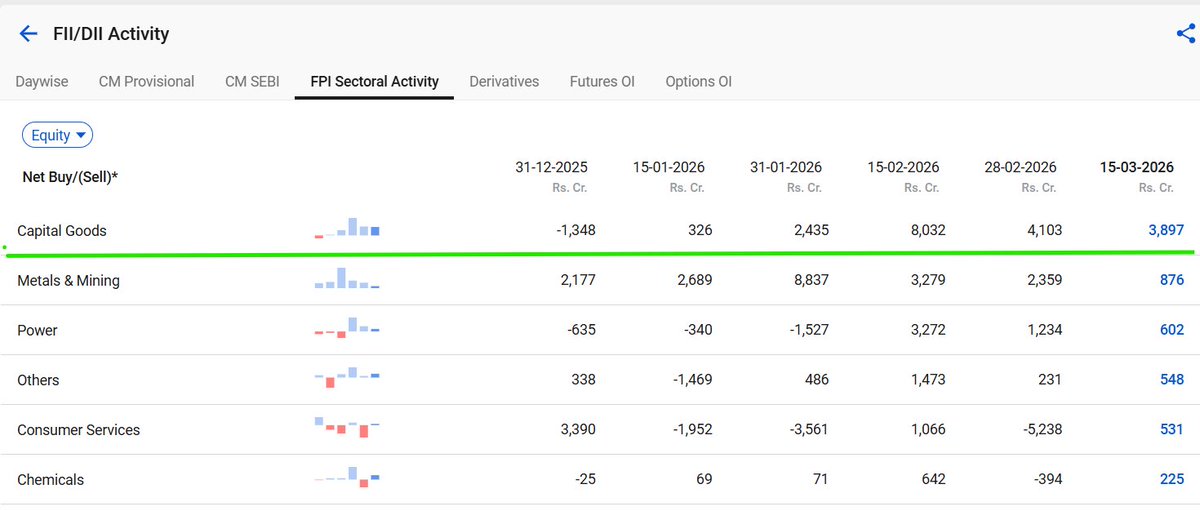The image size is (1200, 511).
Task: Click Others value -1,469
Action: pos(691,380)
